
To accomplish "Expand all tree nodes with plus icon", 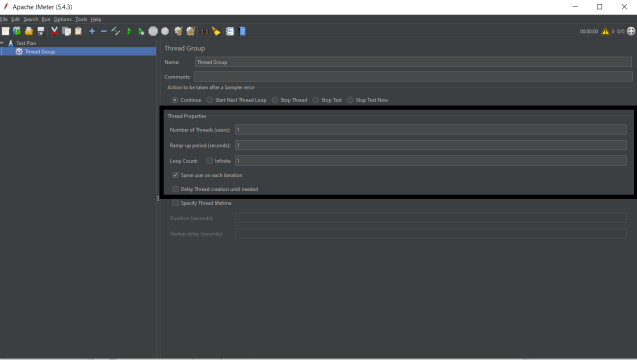I will [92, 31].
